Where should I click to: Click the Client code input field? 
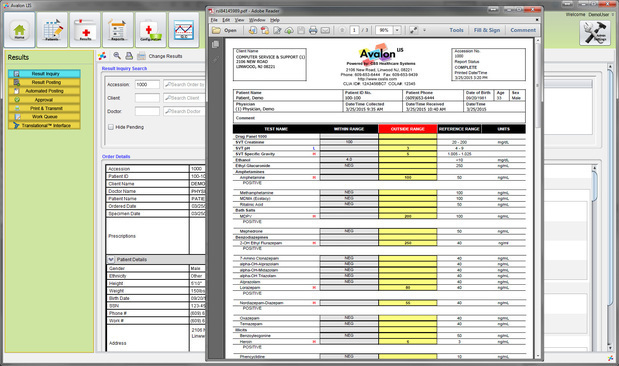(x=147, y=98)
